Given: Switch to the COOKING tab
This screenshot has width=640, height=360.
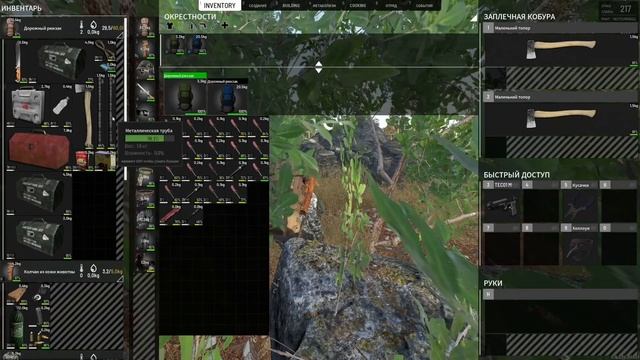Looking at the screenshot, I should point(358,6).
